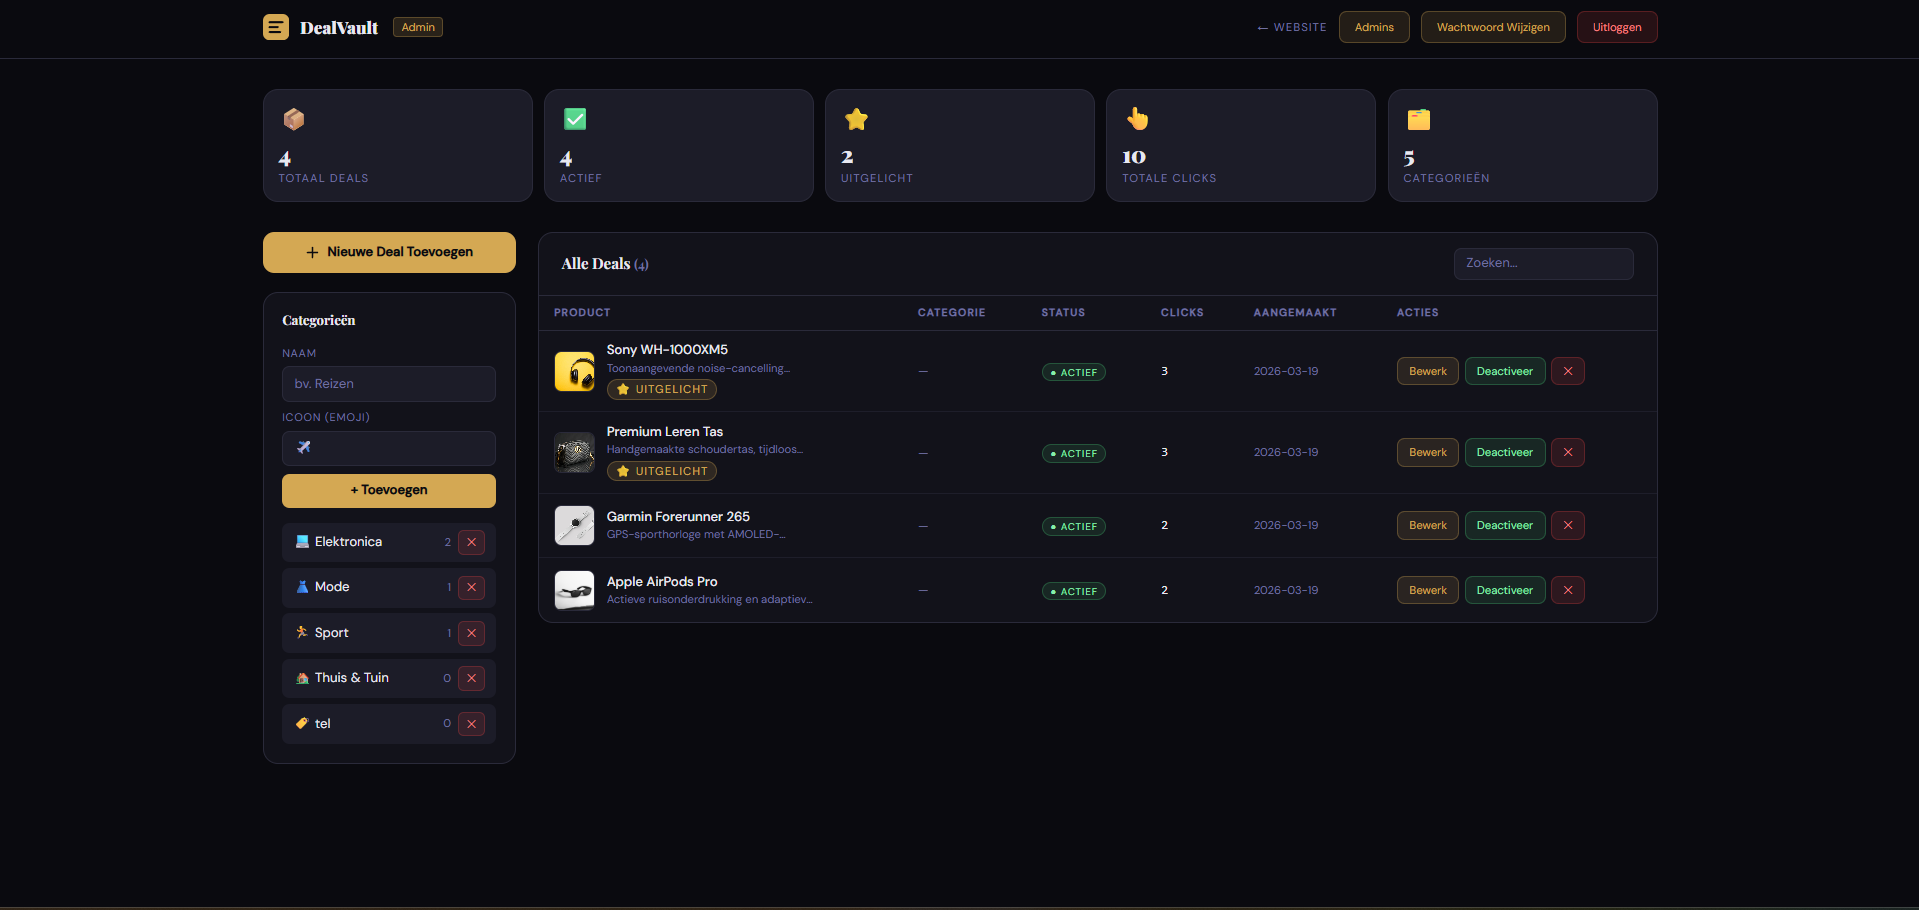This screenshot has width=1919, height=910.
Task: Click the Actief status badge for Garmin Forerunner 265
Action: [1073, 526]
